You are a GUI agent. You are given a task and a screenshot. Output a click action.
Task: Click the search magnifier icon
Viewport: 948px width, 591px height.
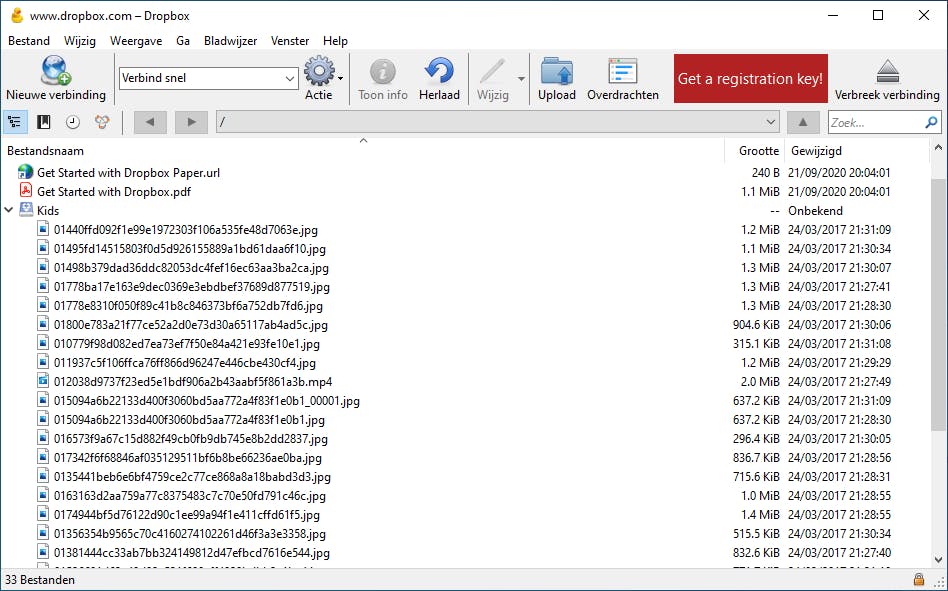tap(931, 123)
